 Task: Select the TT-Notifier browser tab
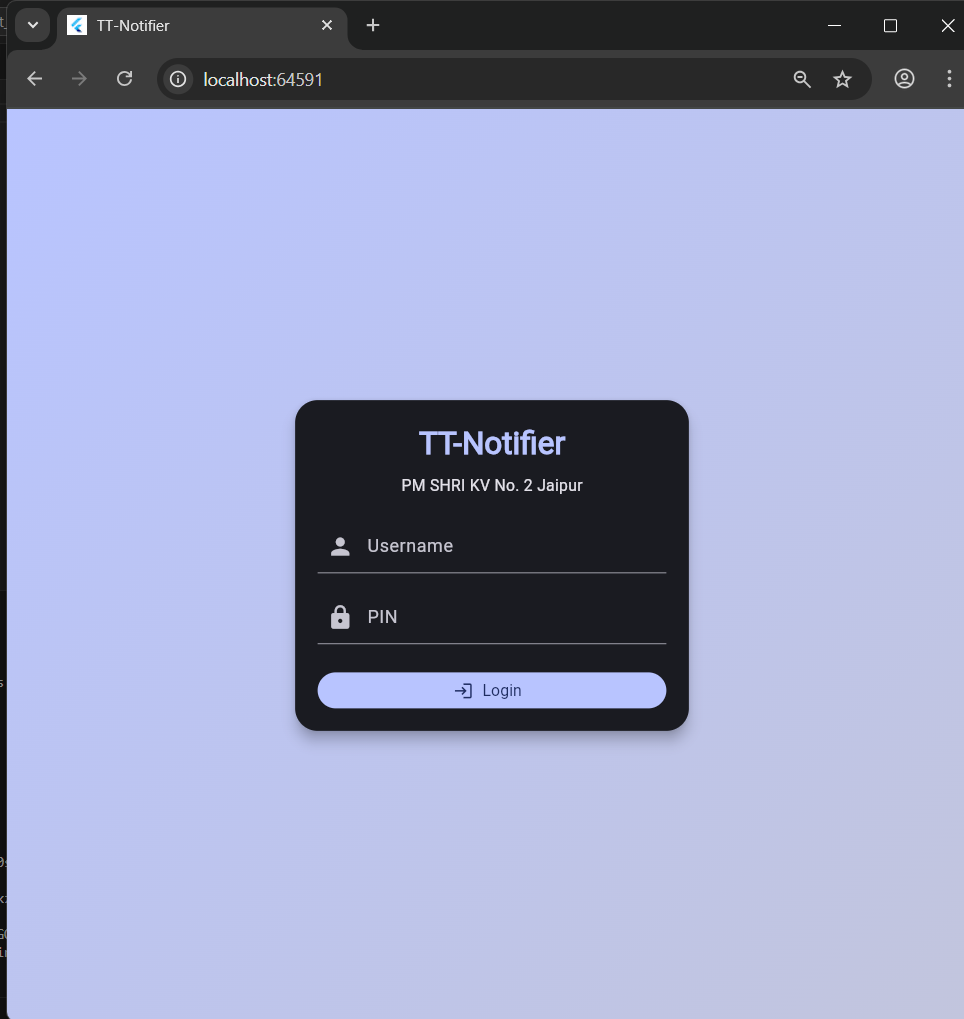(x=190, y=26)
